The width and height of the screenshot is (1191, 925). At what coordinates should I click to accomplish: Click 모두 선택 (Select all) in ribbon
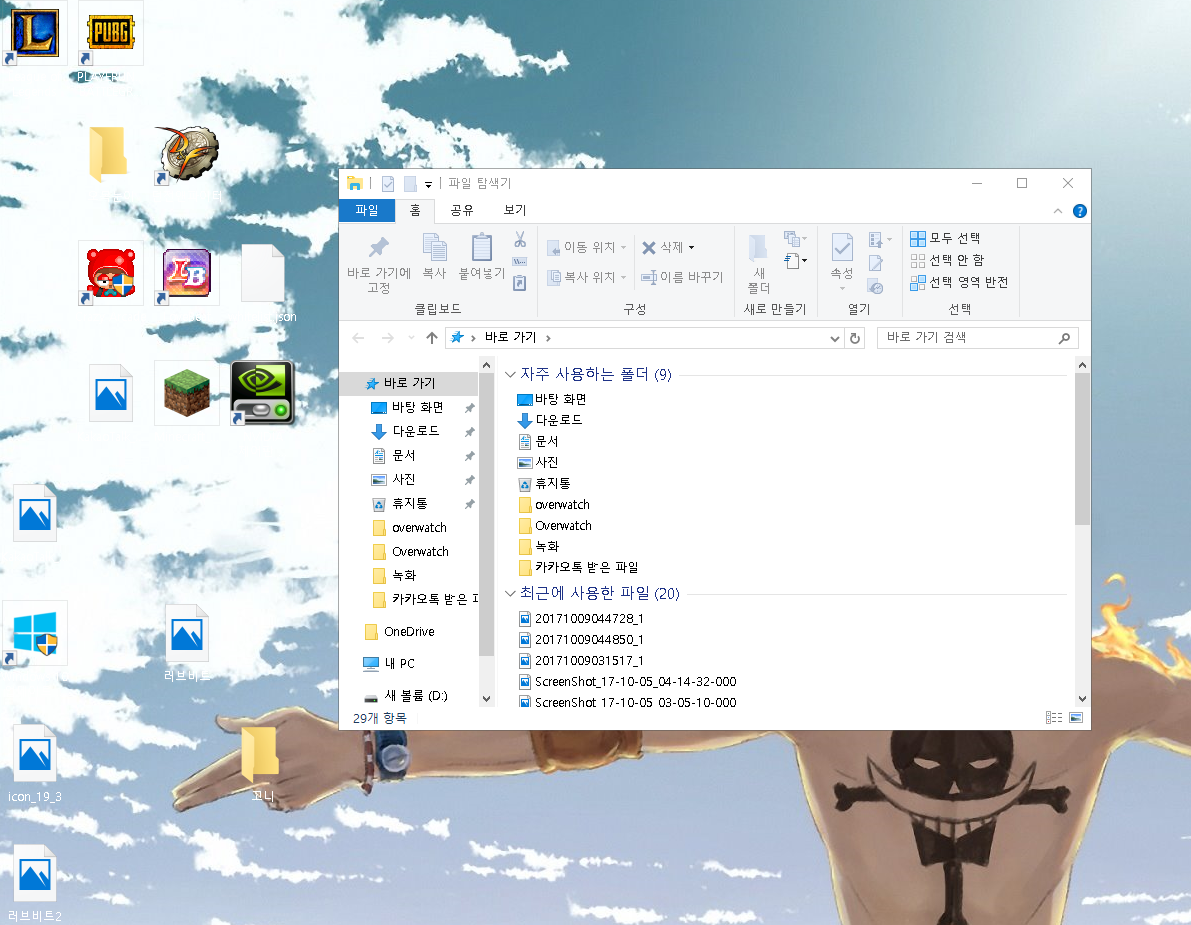tap(945, 238)
